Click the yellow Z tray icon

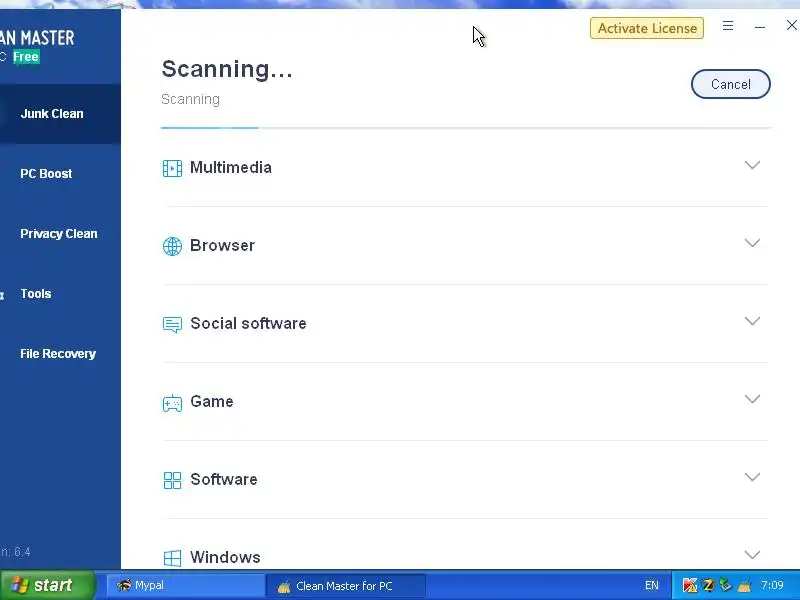pos(708,585)
